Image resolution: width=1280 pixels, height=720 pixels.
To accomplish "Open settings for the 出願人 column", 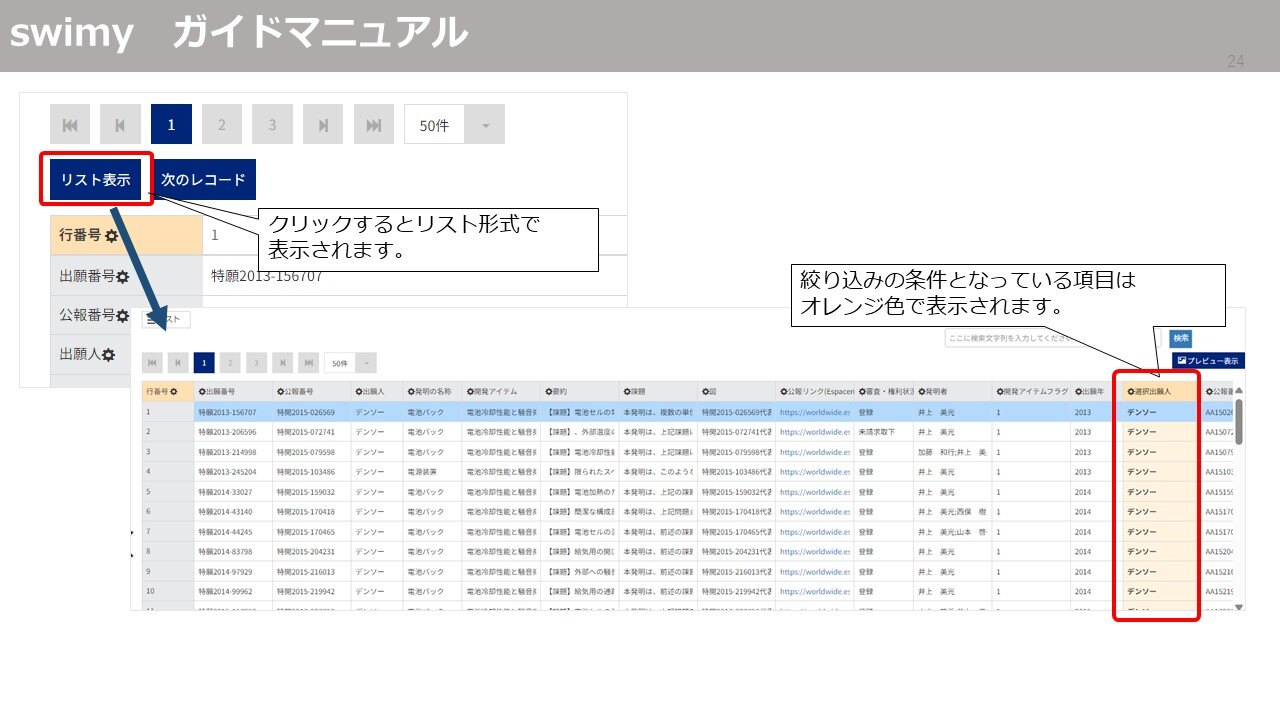I will click(357, 391).
